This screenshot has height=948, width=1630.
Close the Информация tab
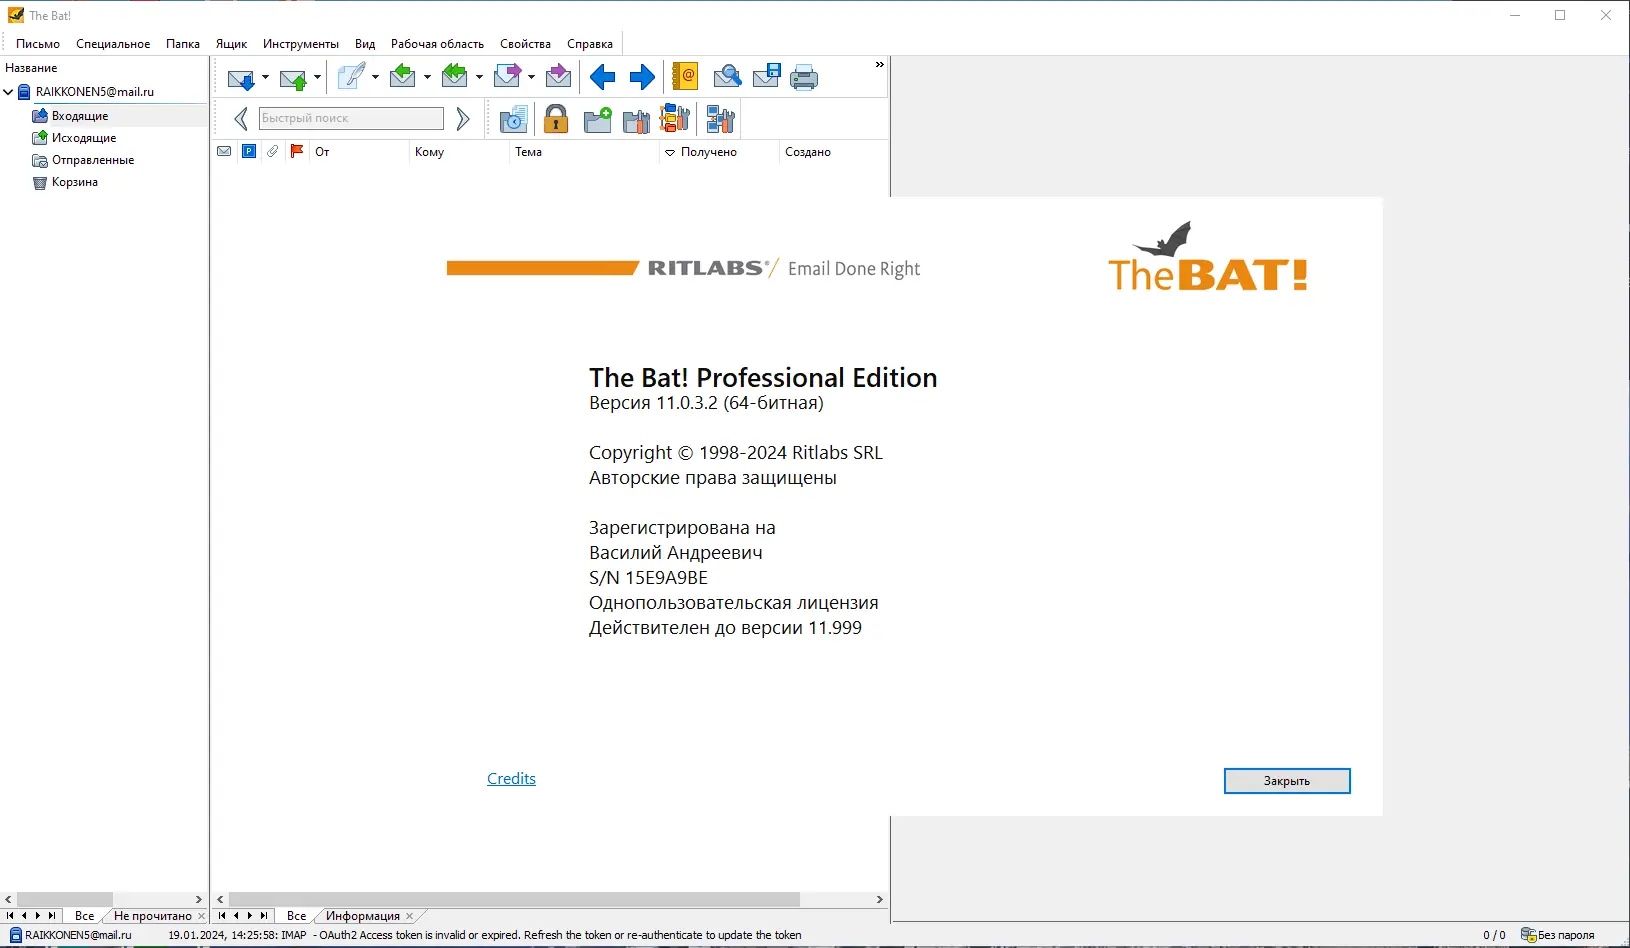410,916
